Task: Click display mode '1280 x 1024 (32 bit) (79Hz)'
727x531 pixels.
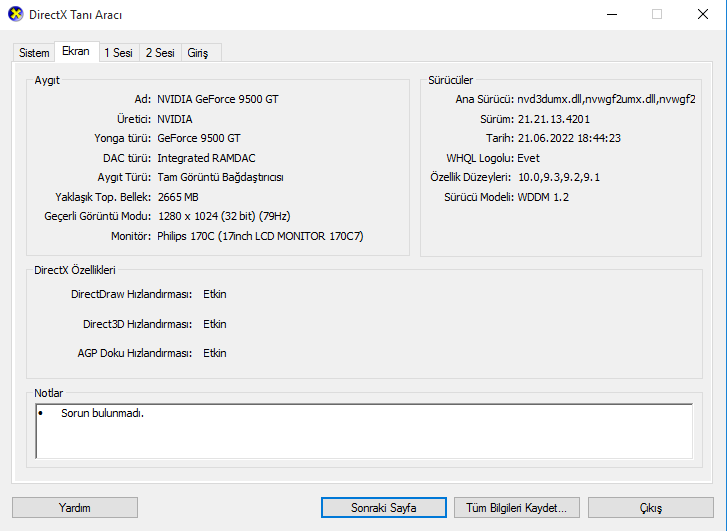Action: click(224, 216)
